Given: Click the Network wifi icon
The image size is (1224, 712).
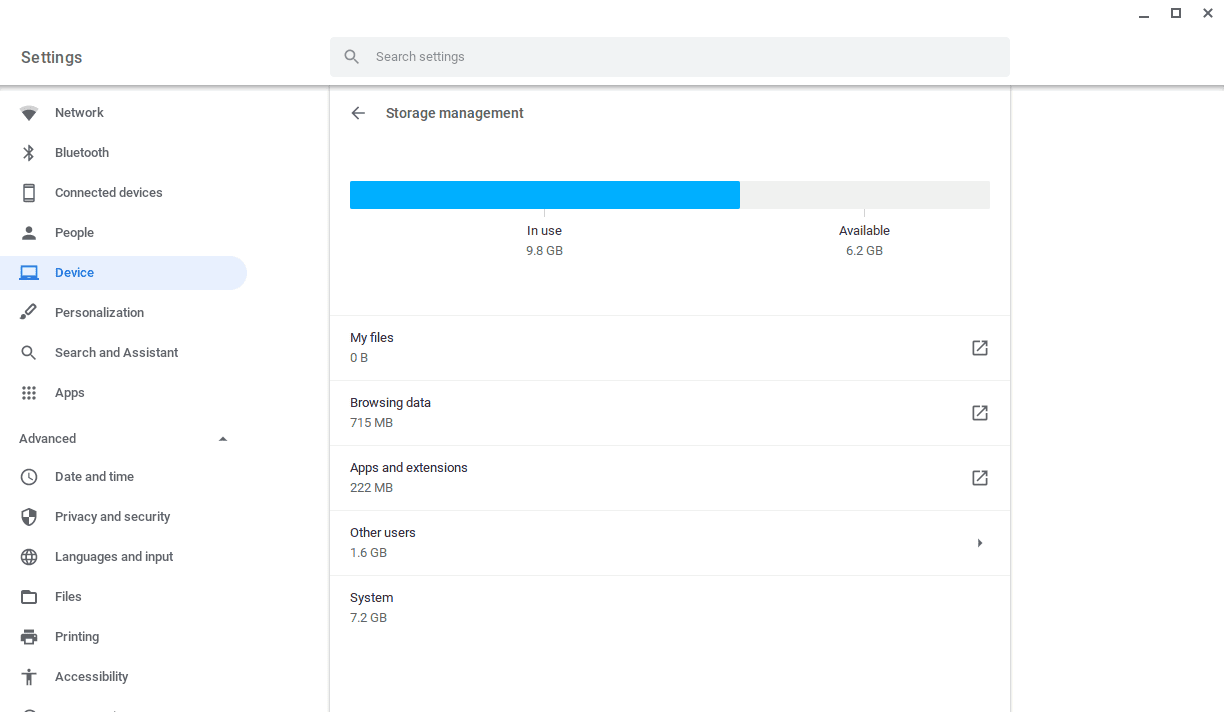Looking at the screenshot, I should point(29,113).
